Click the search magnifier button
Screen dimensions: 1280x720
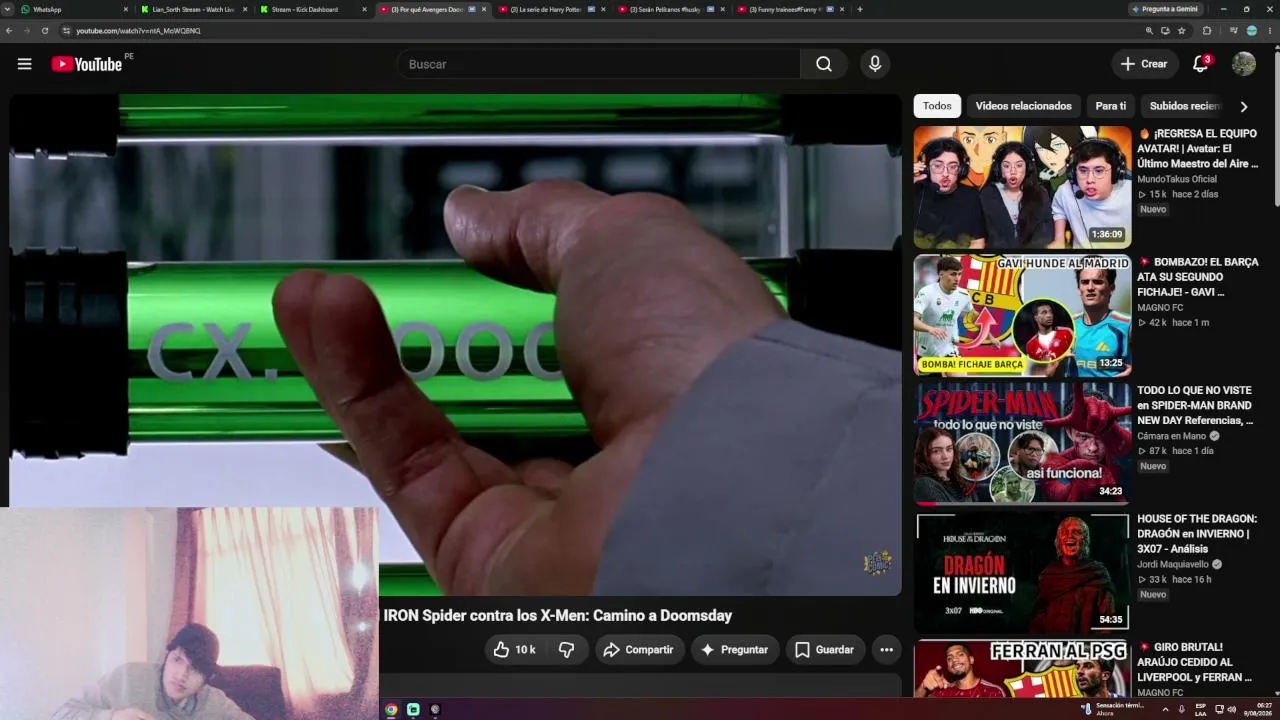coord(824,64)
